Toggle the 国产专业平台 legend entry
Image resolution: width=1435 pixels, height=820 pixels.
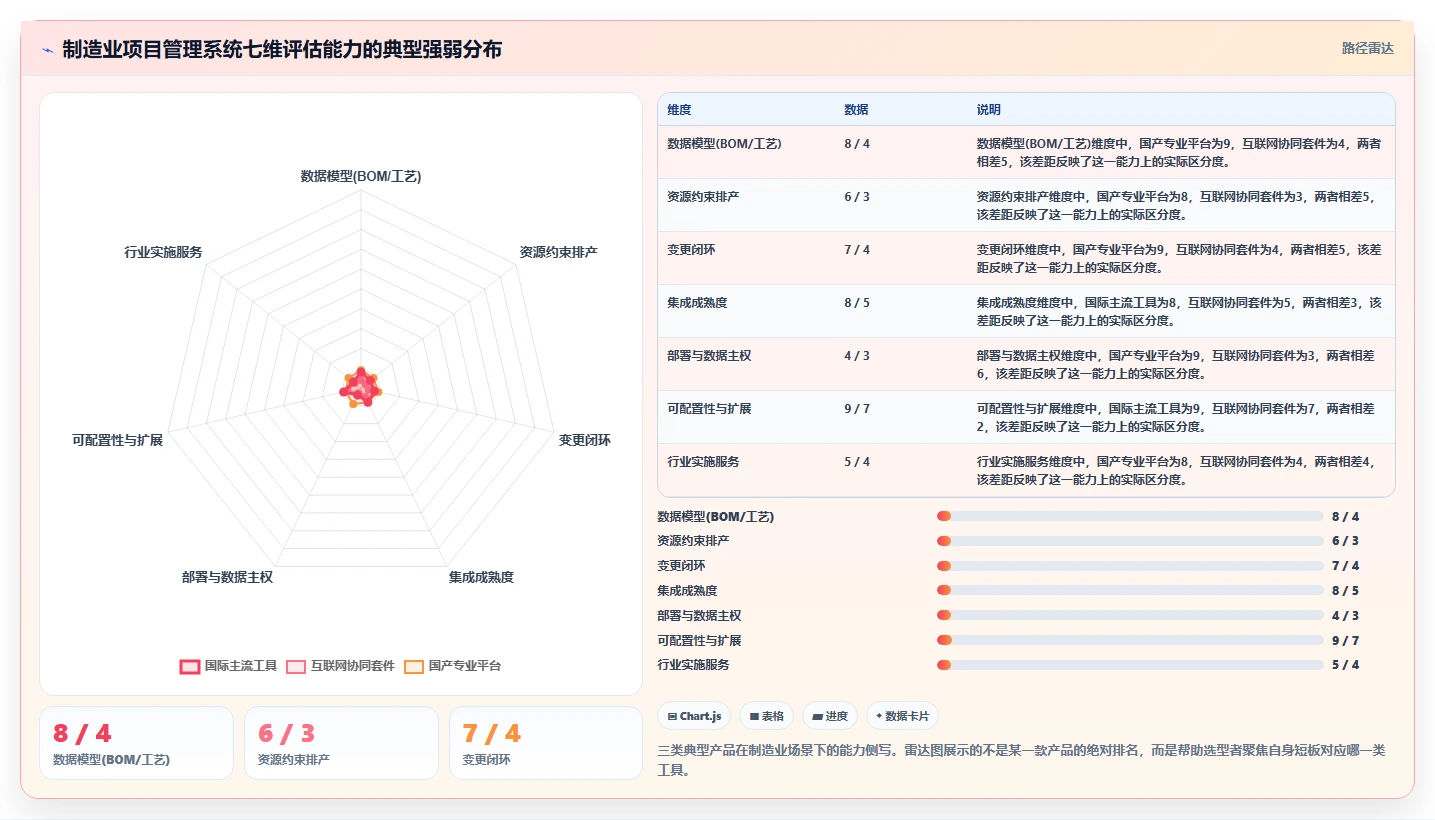pos(452,666)
